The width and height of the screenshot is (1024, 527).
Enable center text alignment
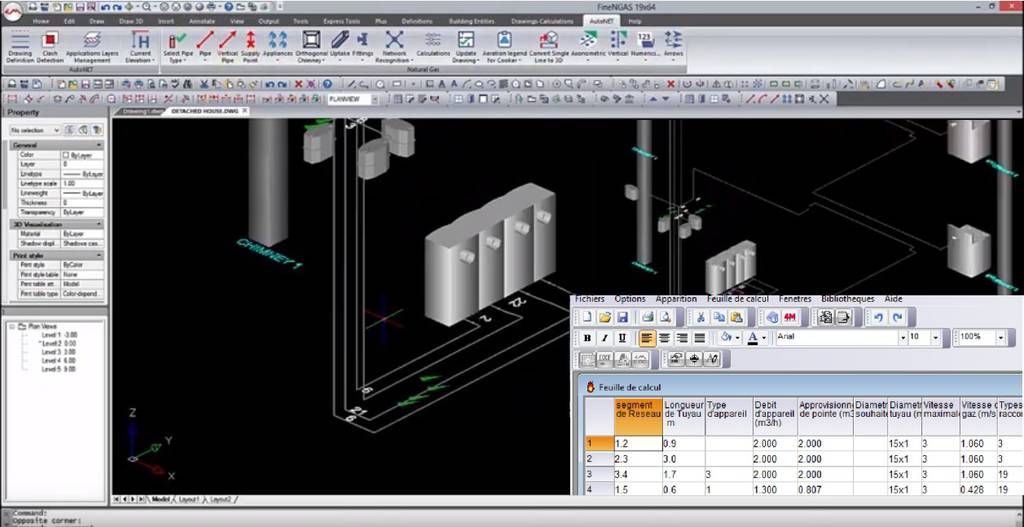[x=664, y=338]
